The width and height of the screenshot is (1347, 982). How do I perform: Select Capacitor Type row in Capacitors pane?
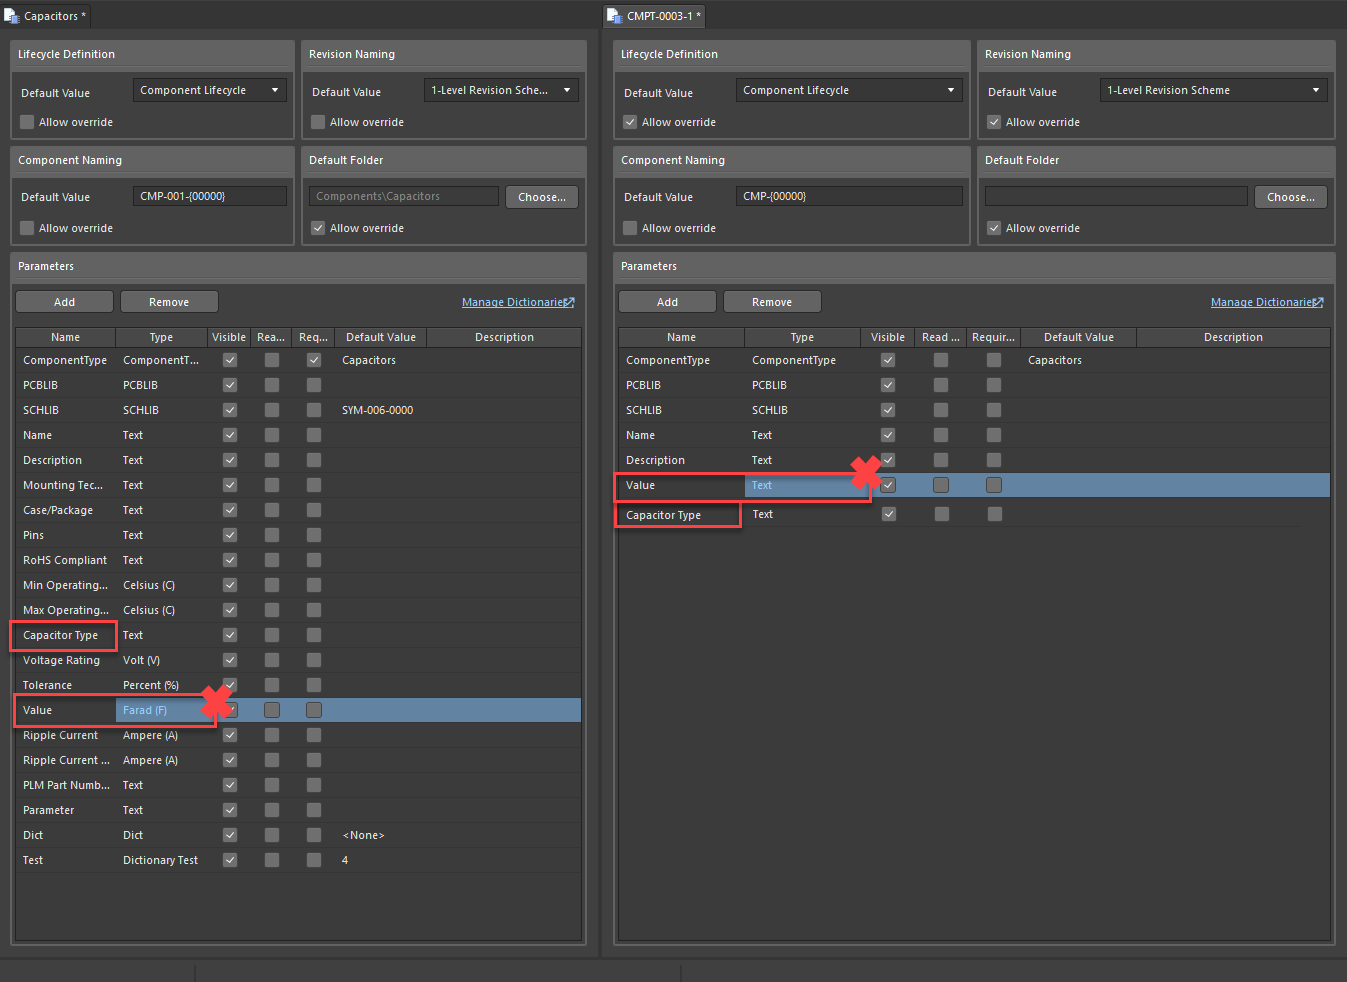point(298,635)
